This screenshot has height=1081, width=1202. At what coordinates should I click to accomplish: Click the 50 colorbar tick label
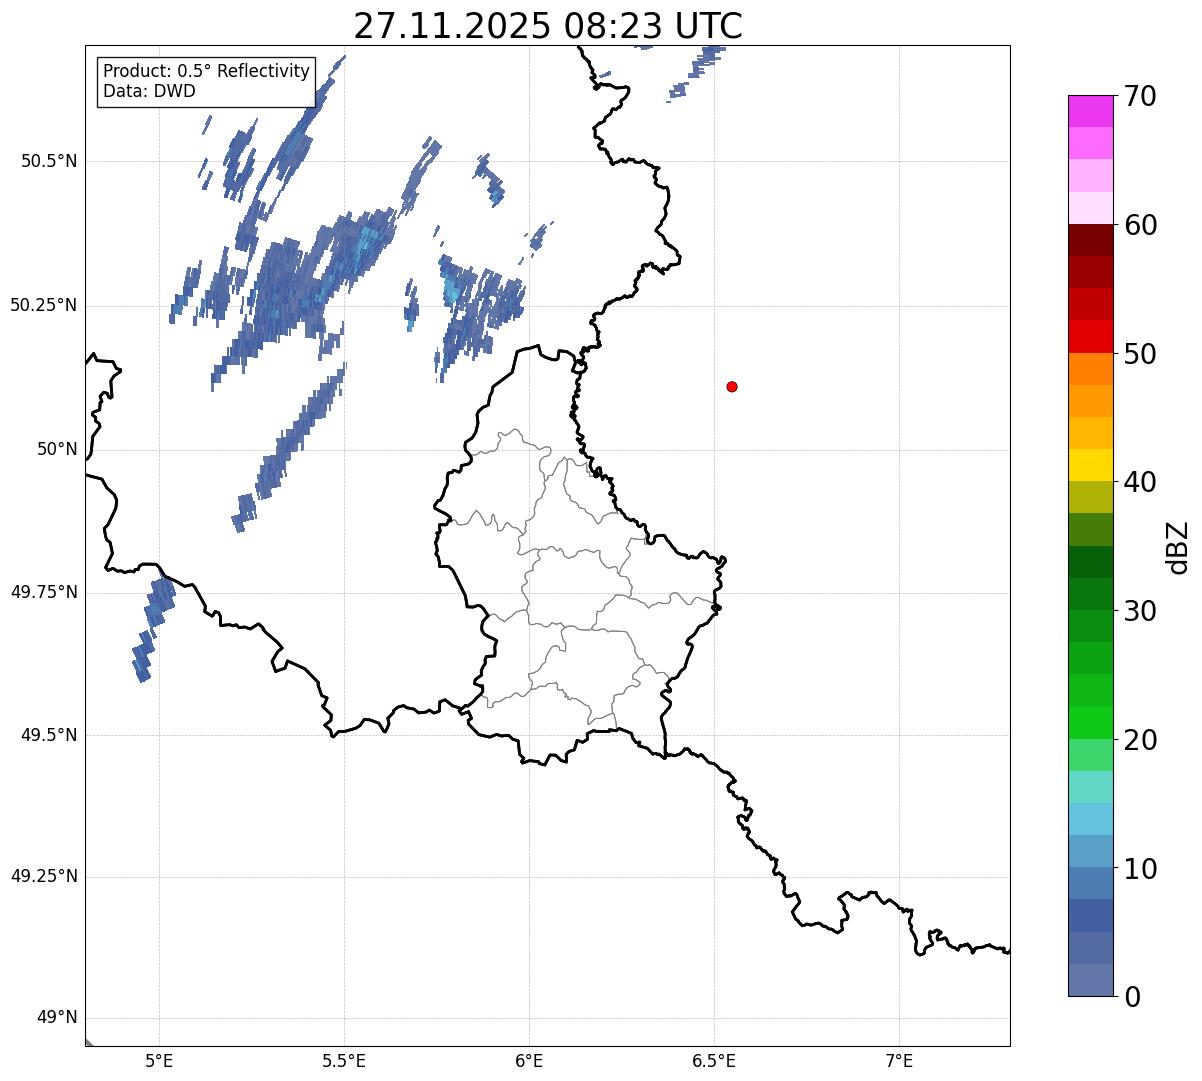[1141, 354]
